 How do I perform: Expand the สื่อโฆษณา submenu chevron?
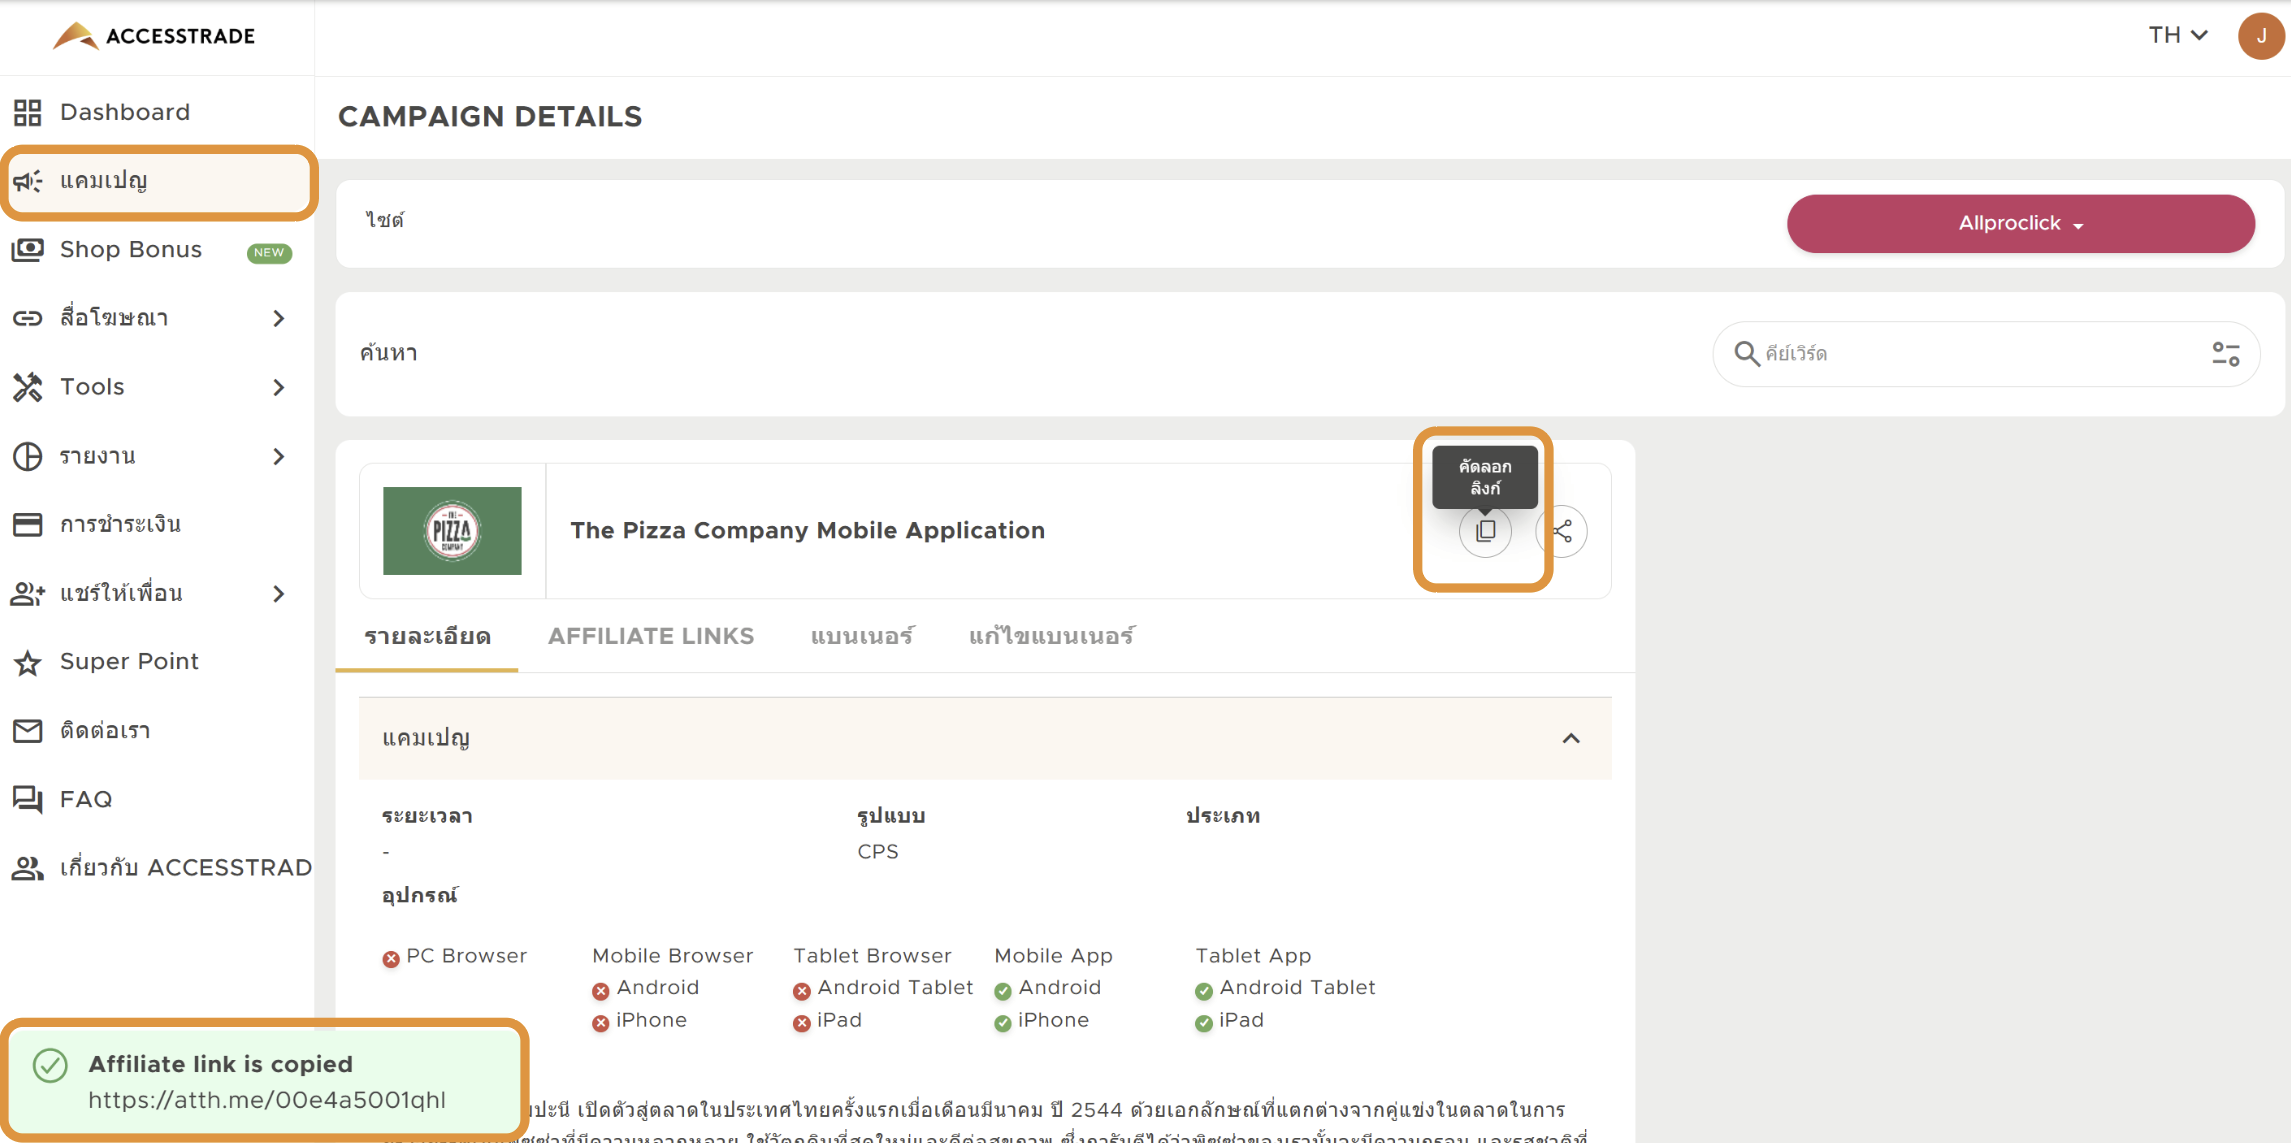pyautogui.click(x=279, y=318)
